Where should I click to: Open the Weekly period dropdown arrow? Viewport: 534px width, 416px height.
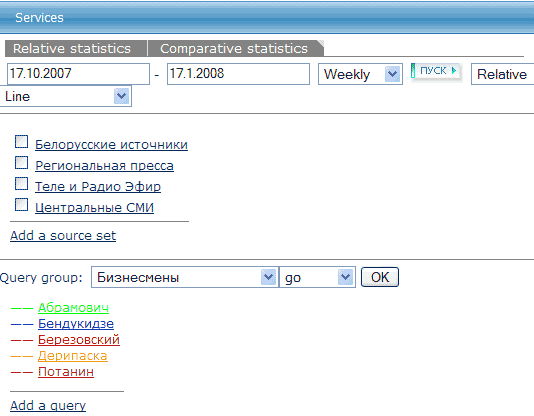point(392,74)
